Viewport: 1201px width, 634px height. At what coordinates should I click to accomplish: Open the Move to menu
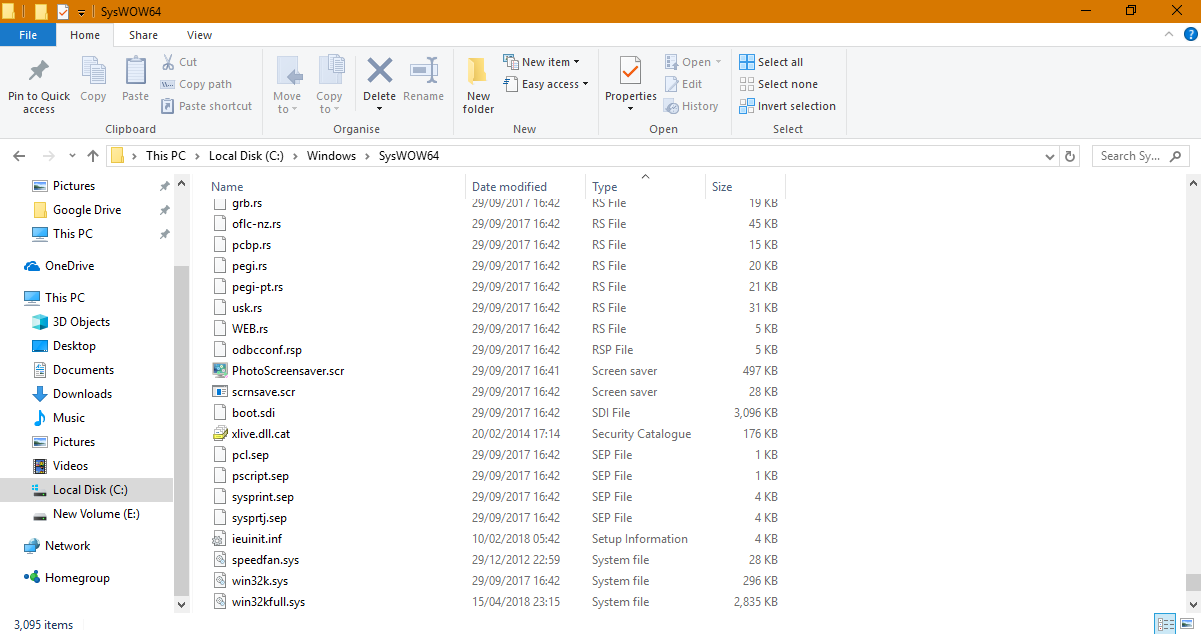(288, 85)
